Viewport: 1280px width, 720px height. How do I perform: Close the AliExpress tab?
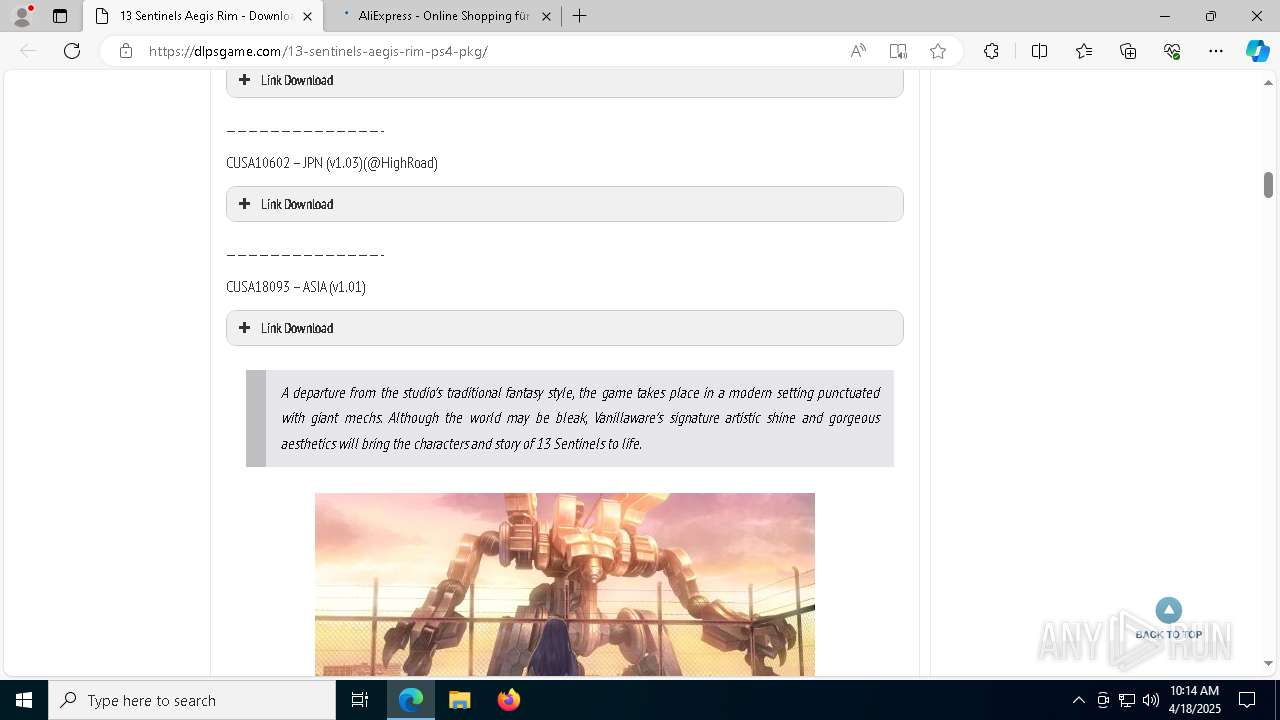pyautogui.click(x=546, y=16)
